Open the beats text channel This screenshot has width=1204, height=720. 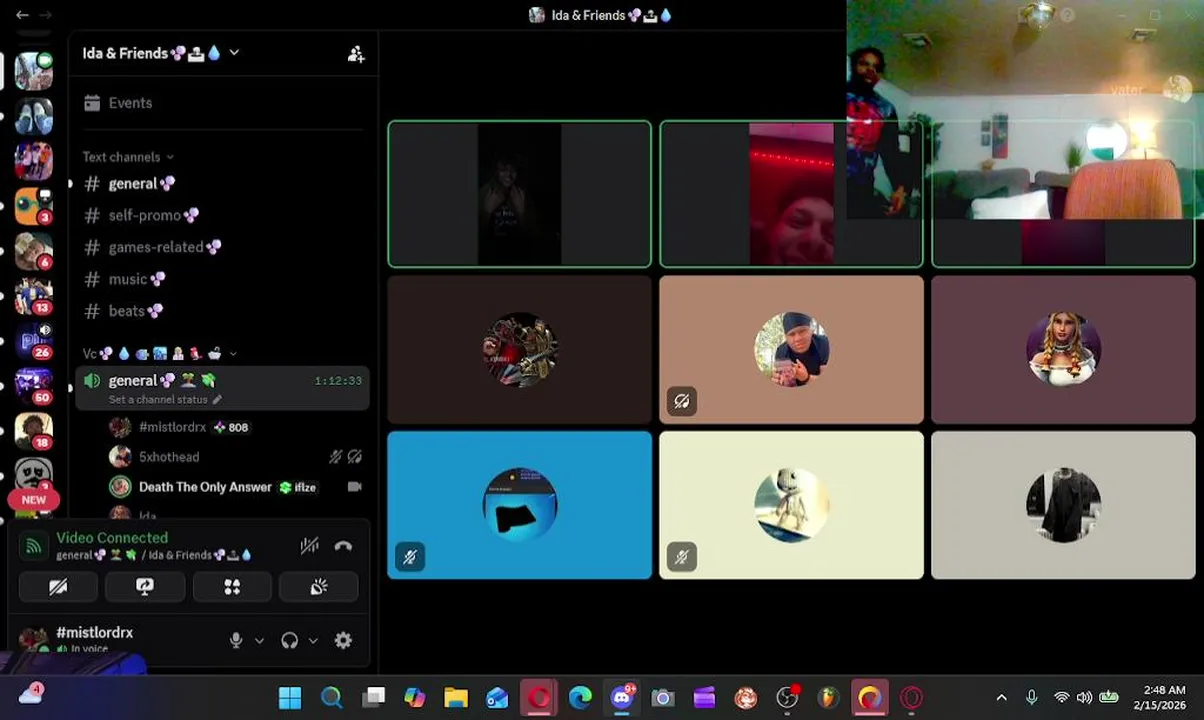tap(222, 311)
